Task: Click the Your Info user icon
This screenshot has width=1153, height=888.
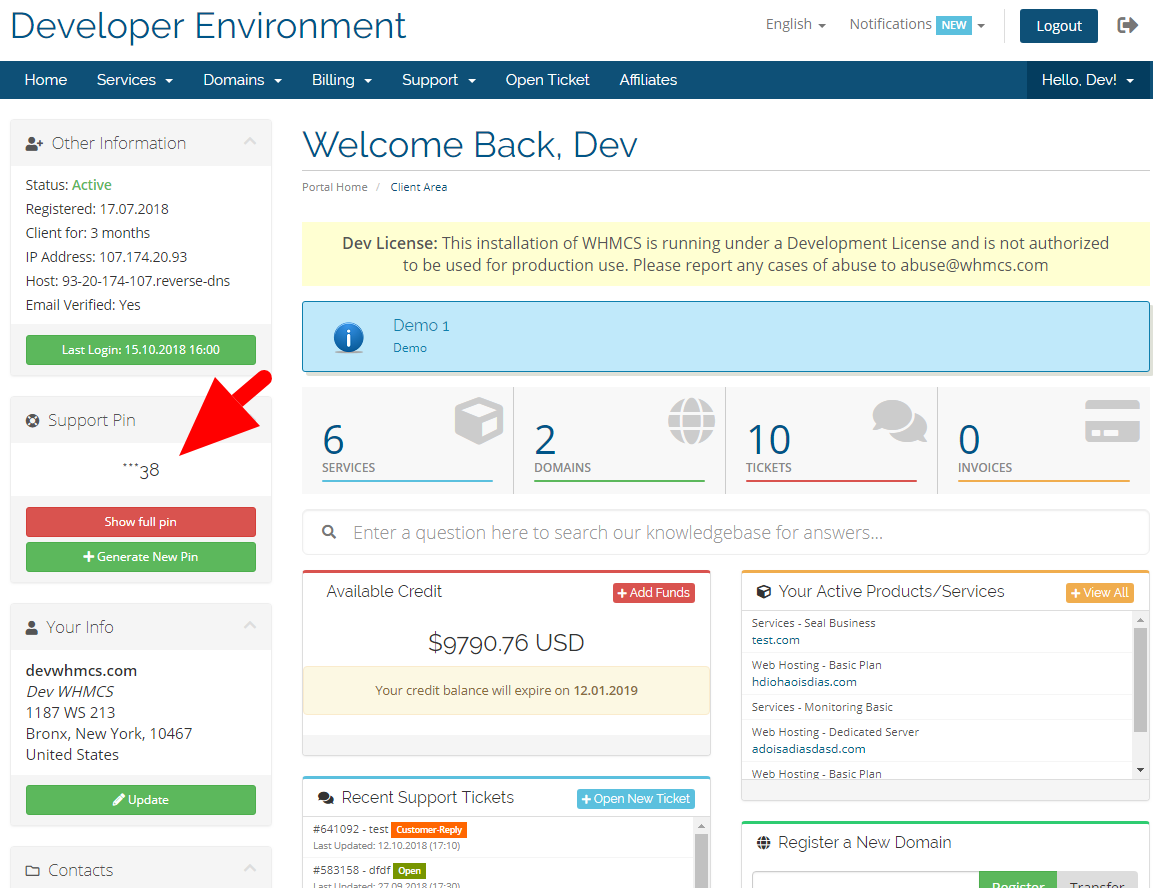Action: coord(32,628)
